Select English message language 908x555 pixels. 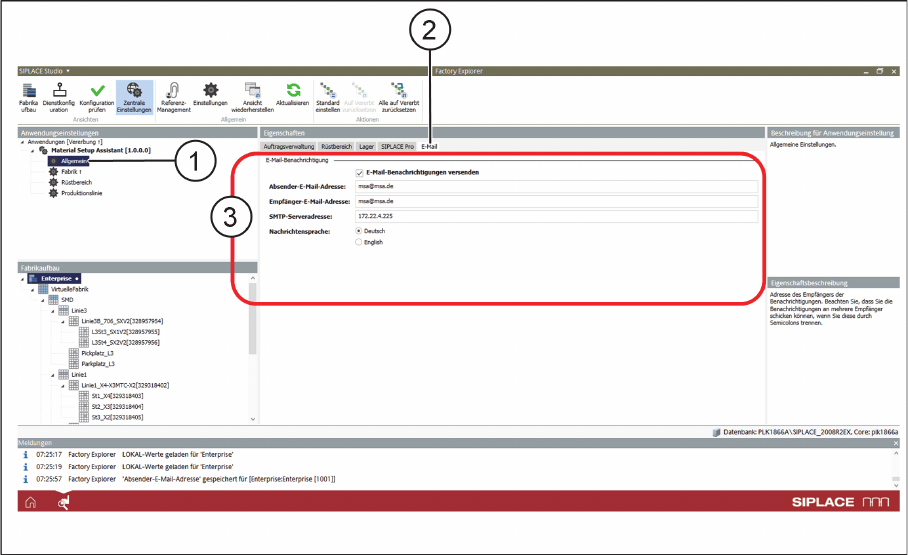click(358, 242)
